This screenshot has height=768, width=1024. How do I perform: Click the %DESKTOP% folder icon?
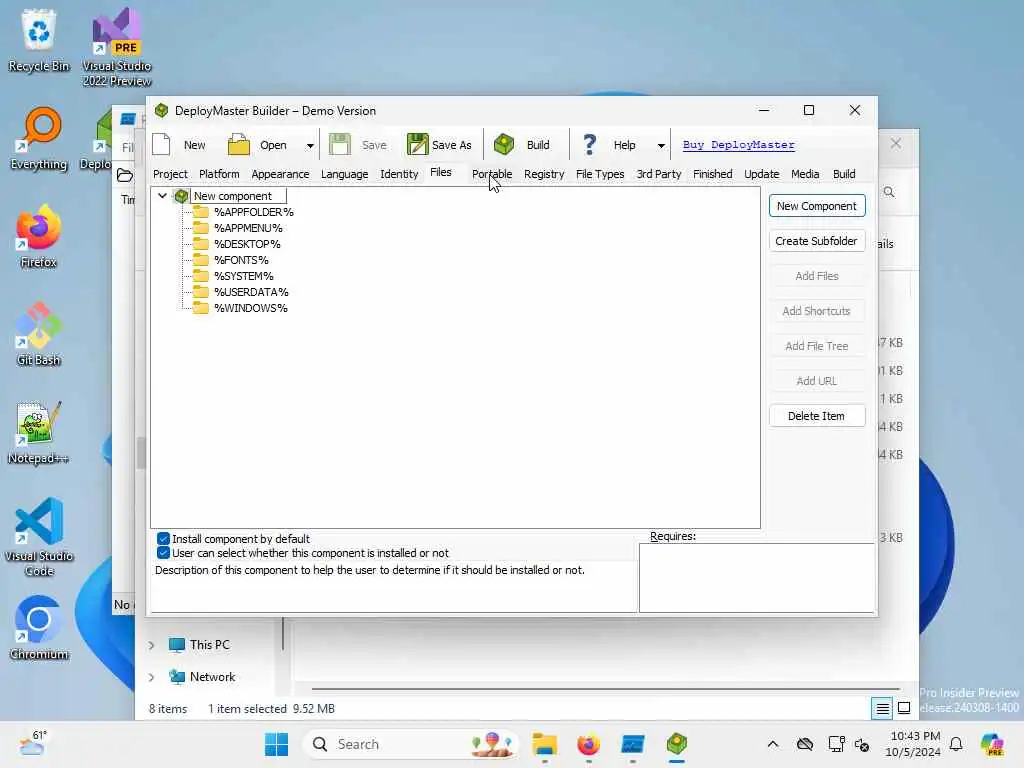click(x=200, y=244)
